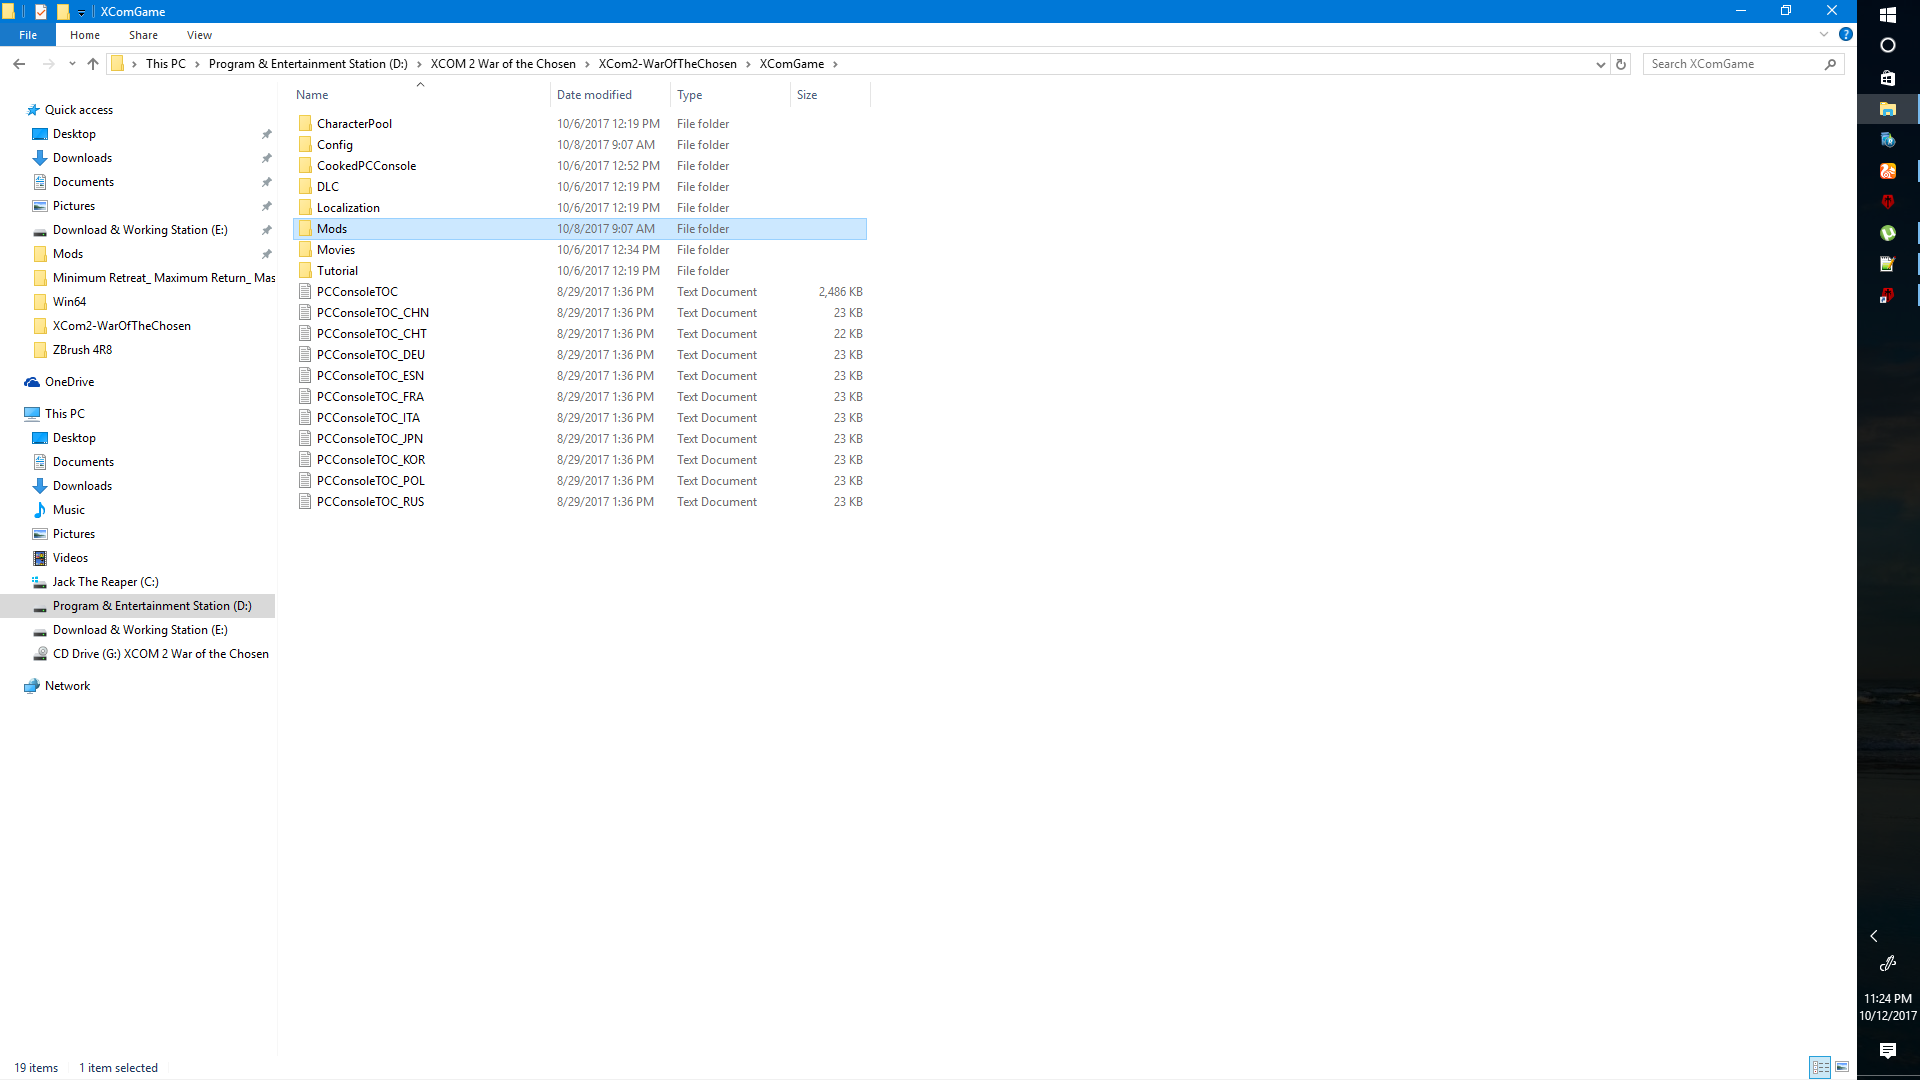Open Microsoft Store from taskbar
The height and width of the screenshot is (1080, 1920).
pyautogui.click(x=1888, y=78)
